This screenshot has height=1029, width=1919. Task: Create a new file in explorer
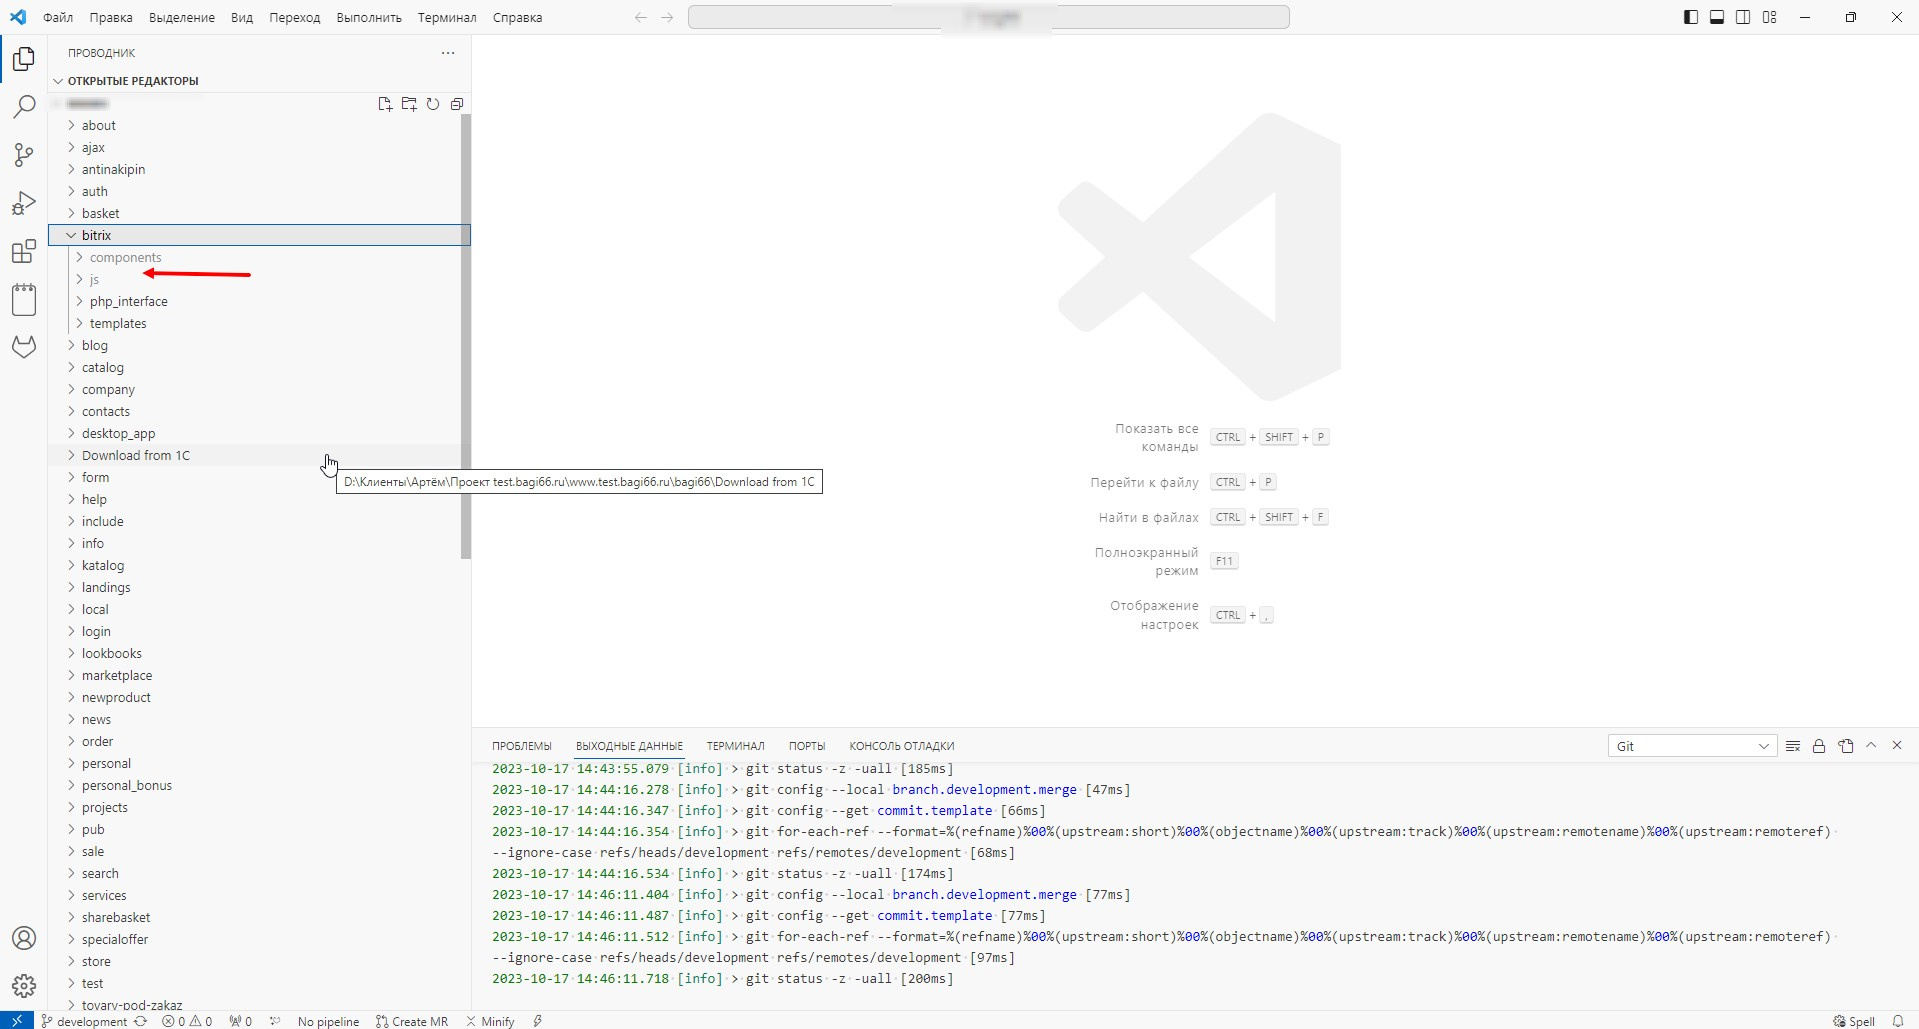click(x=385, y=104)
